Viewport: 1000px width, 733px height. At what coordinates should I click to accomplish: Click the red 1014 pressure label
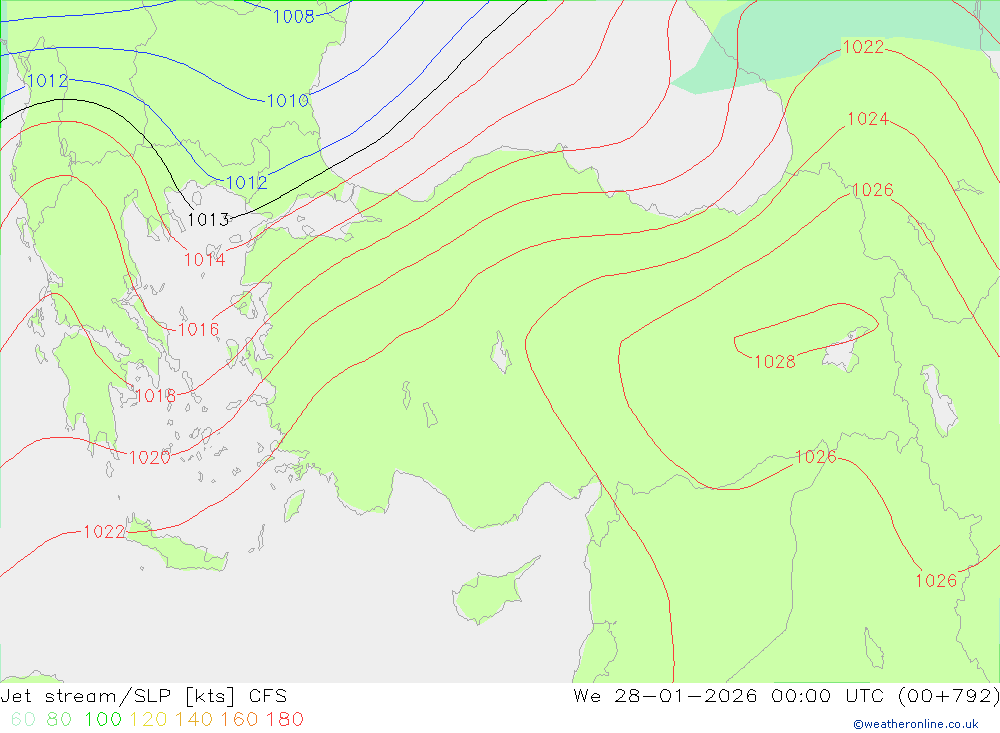(205, 260)
